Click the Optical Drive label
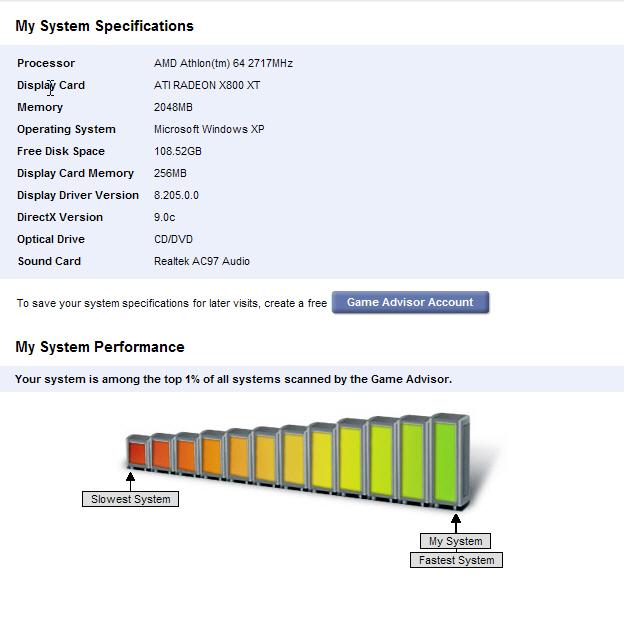The height and width of the screenshot is (627, 626). pos(51,239)
